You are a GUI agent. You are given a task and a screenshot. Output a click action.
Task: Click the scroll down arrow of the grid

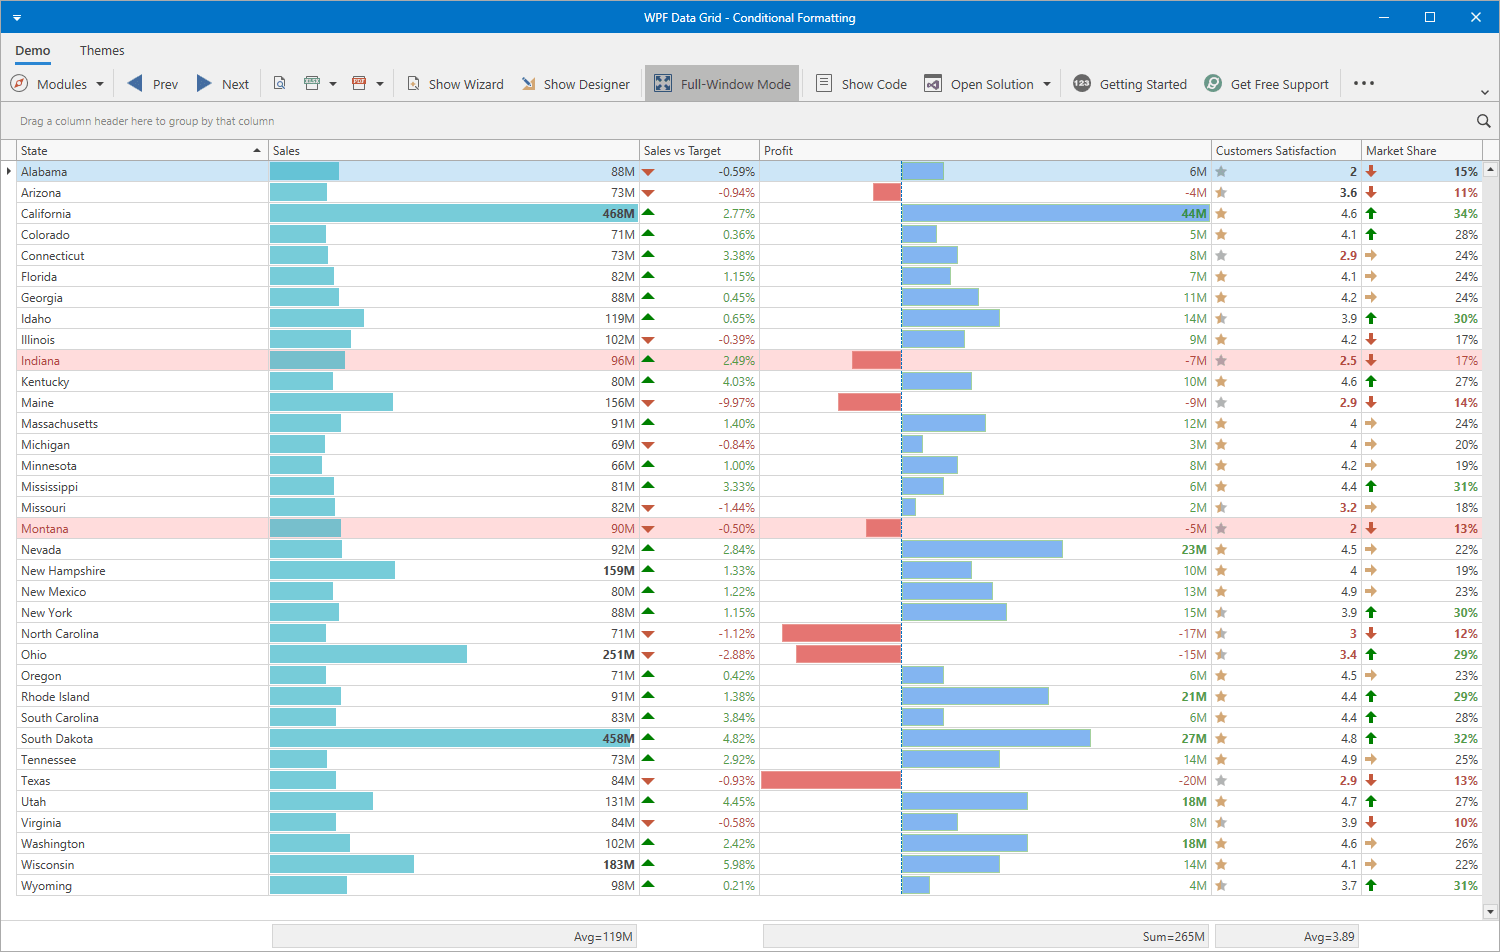pyautogui.click(x=1490, y=911)
